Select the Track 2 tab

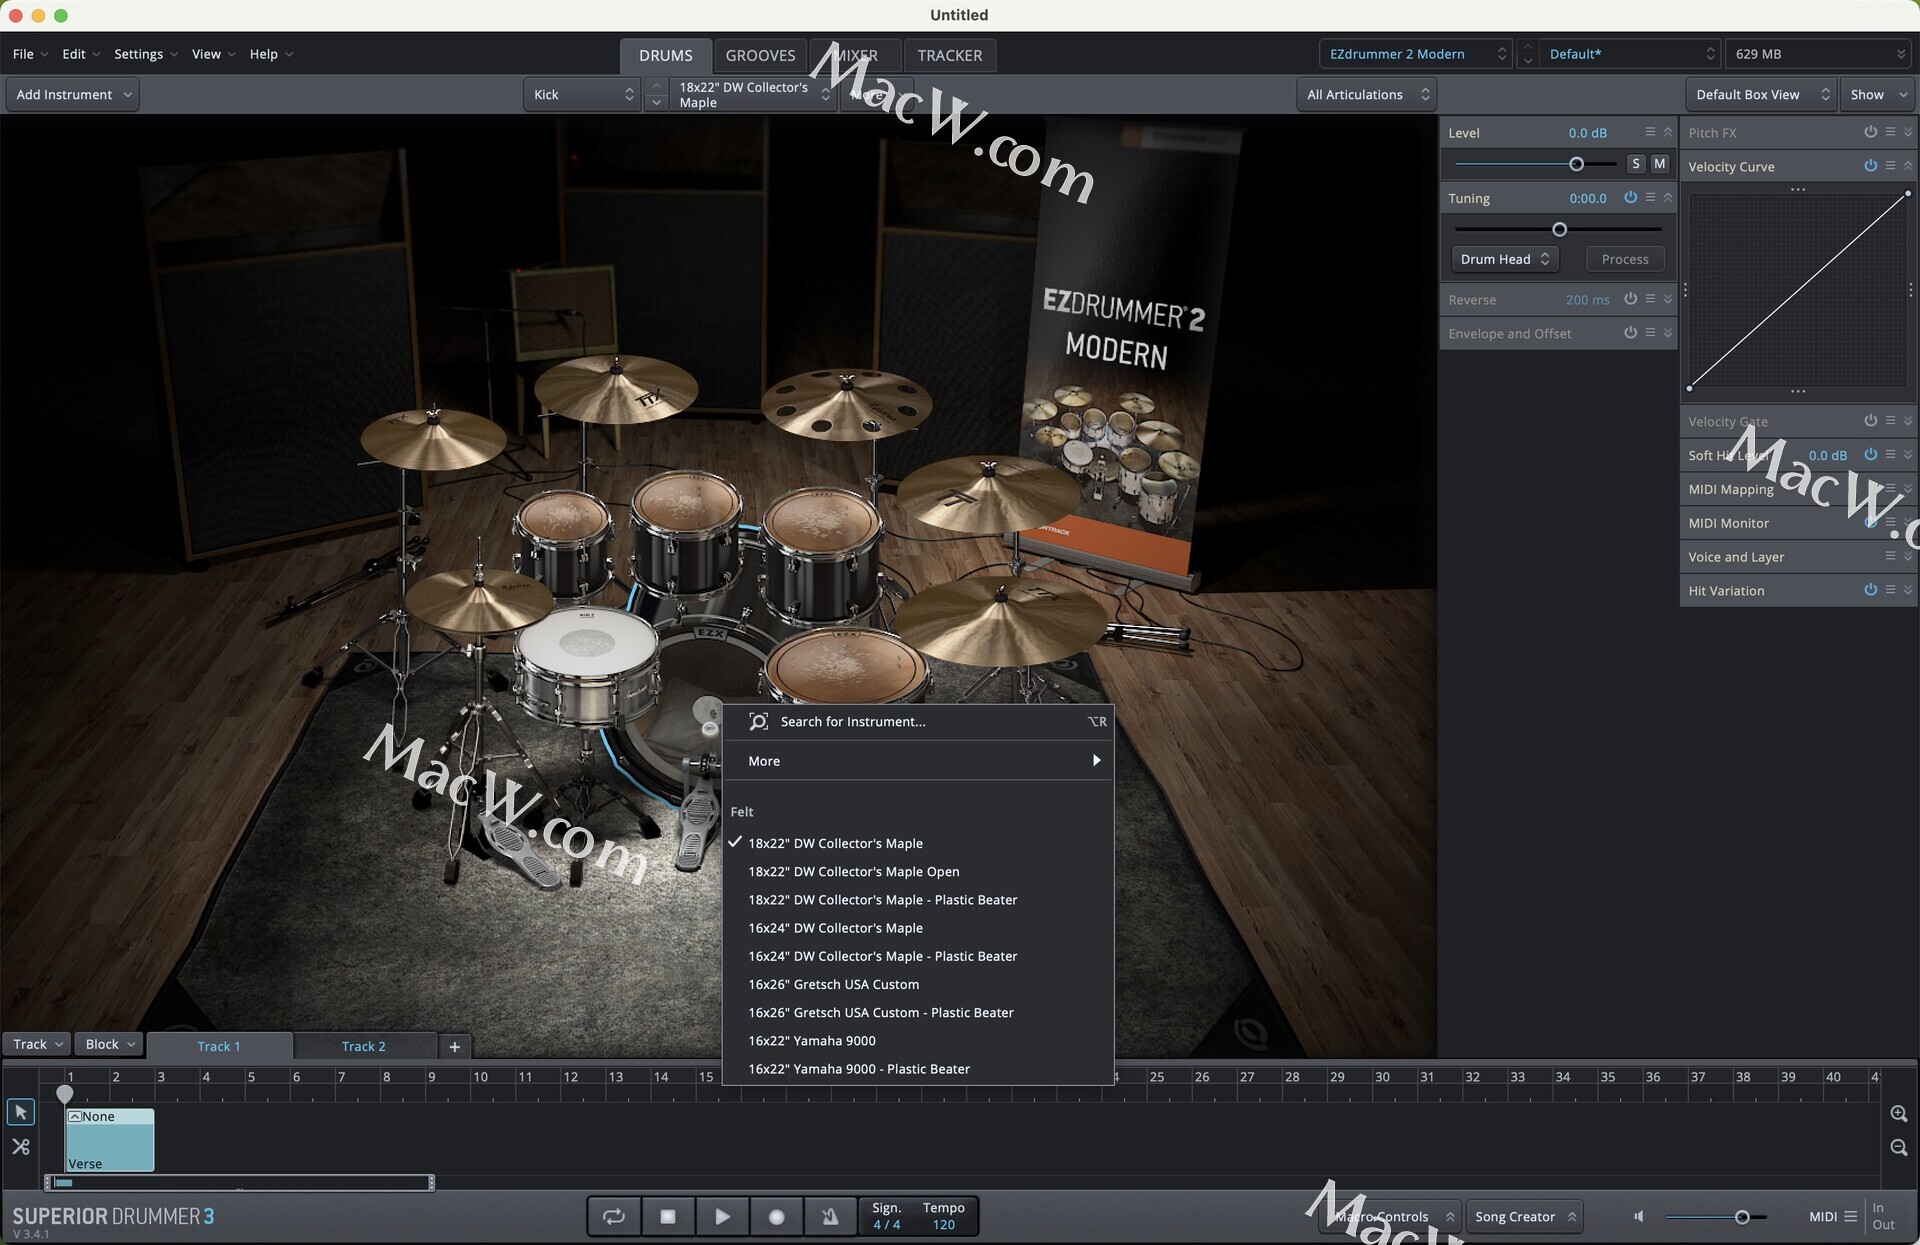tap(364, 1046)
